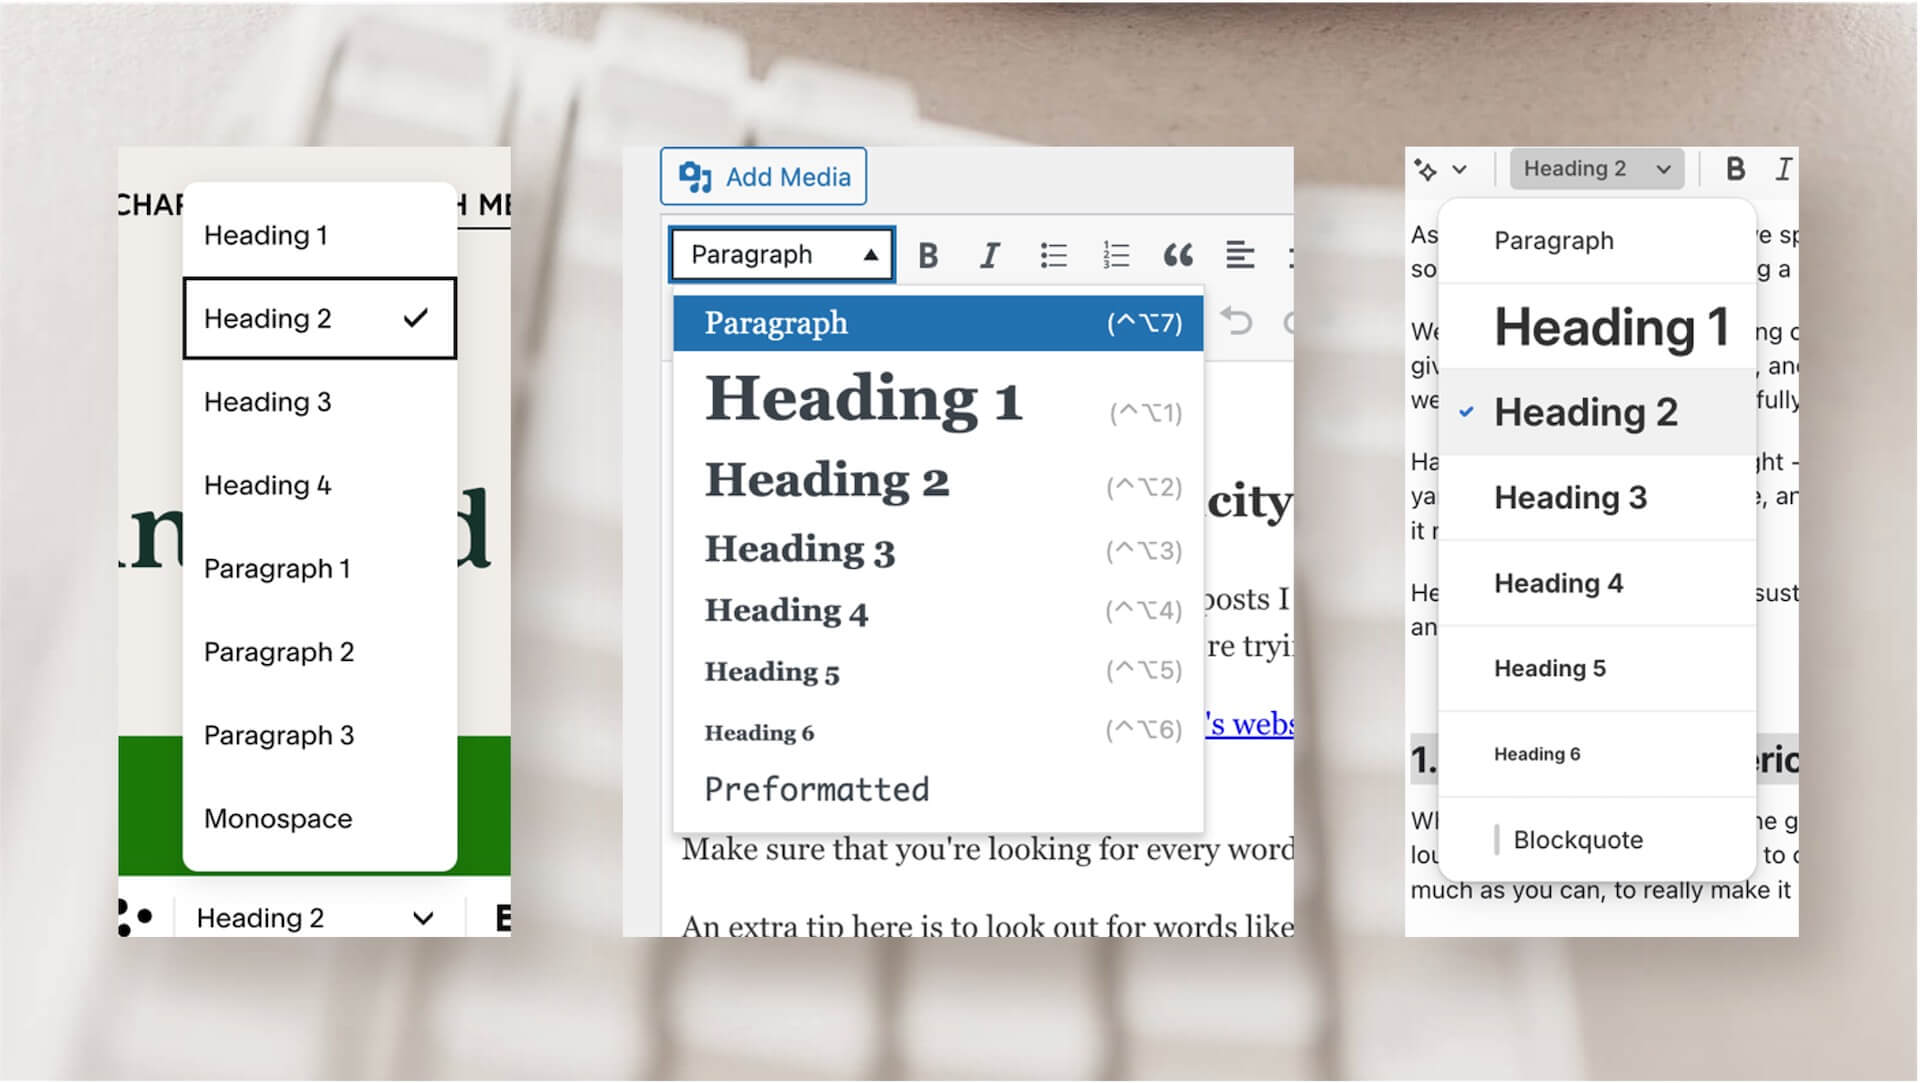
Task: Choose Monospace from the left format list
Action: [277, 818]
